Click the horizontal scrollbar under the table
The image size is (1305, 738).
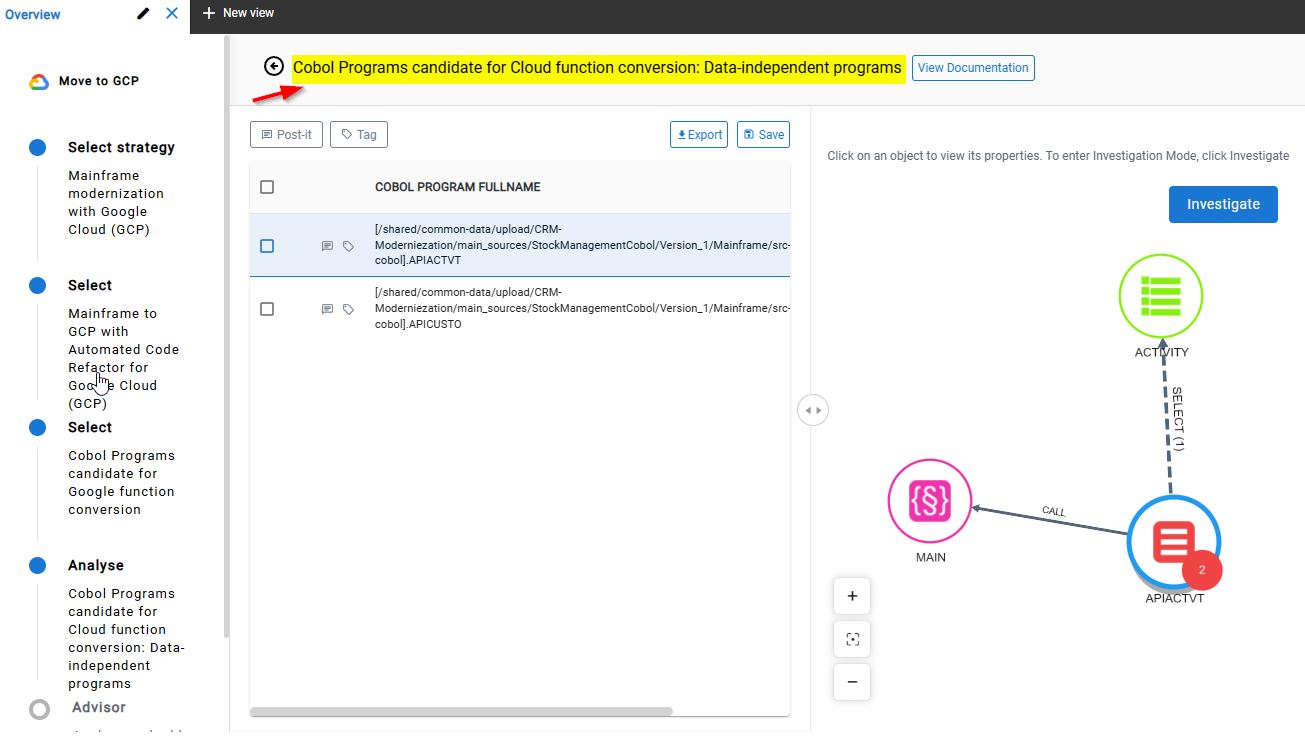[461, 712]
